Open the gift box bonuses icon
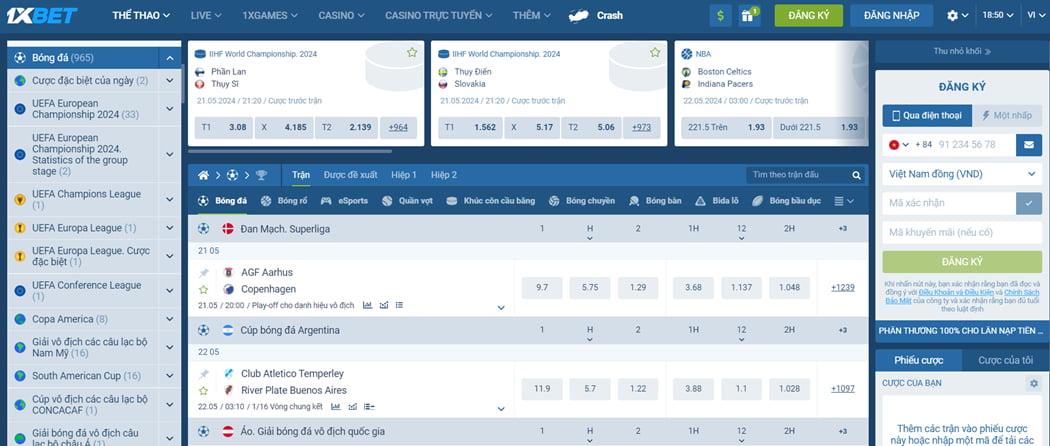Image resolution: width=1050 pixels, height=446 pixels. click(747, 15)
